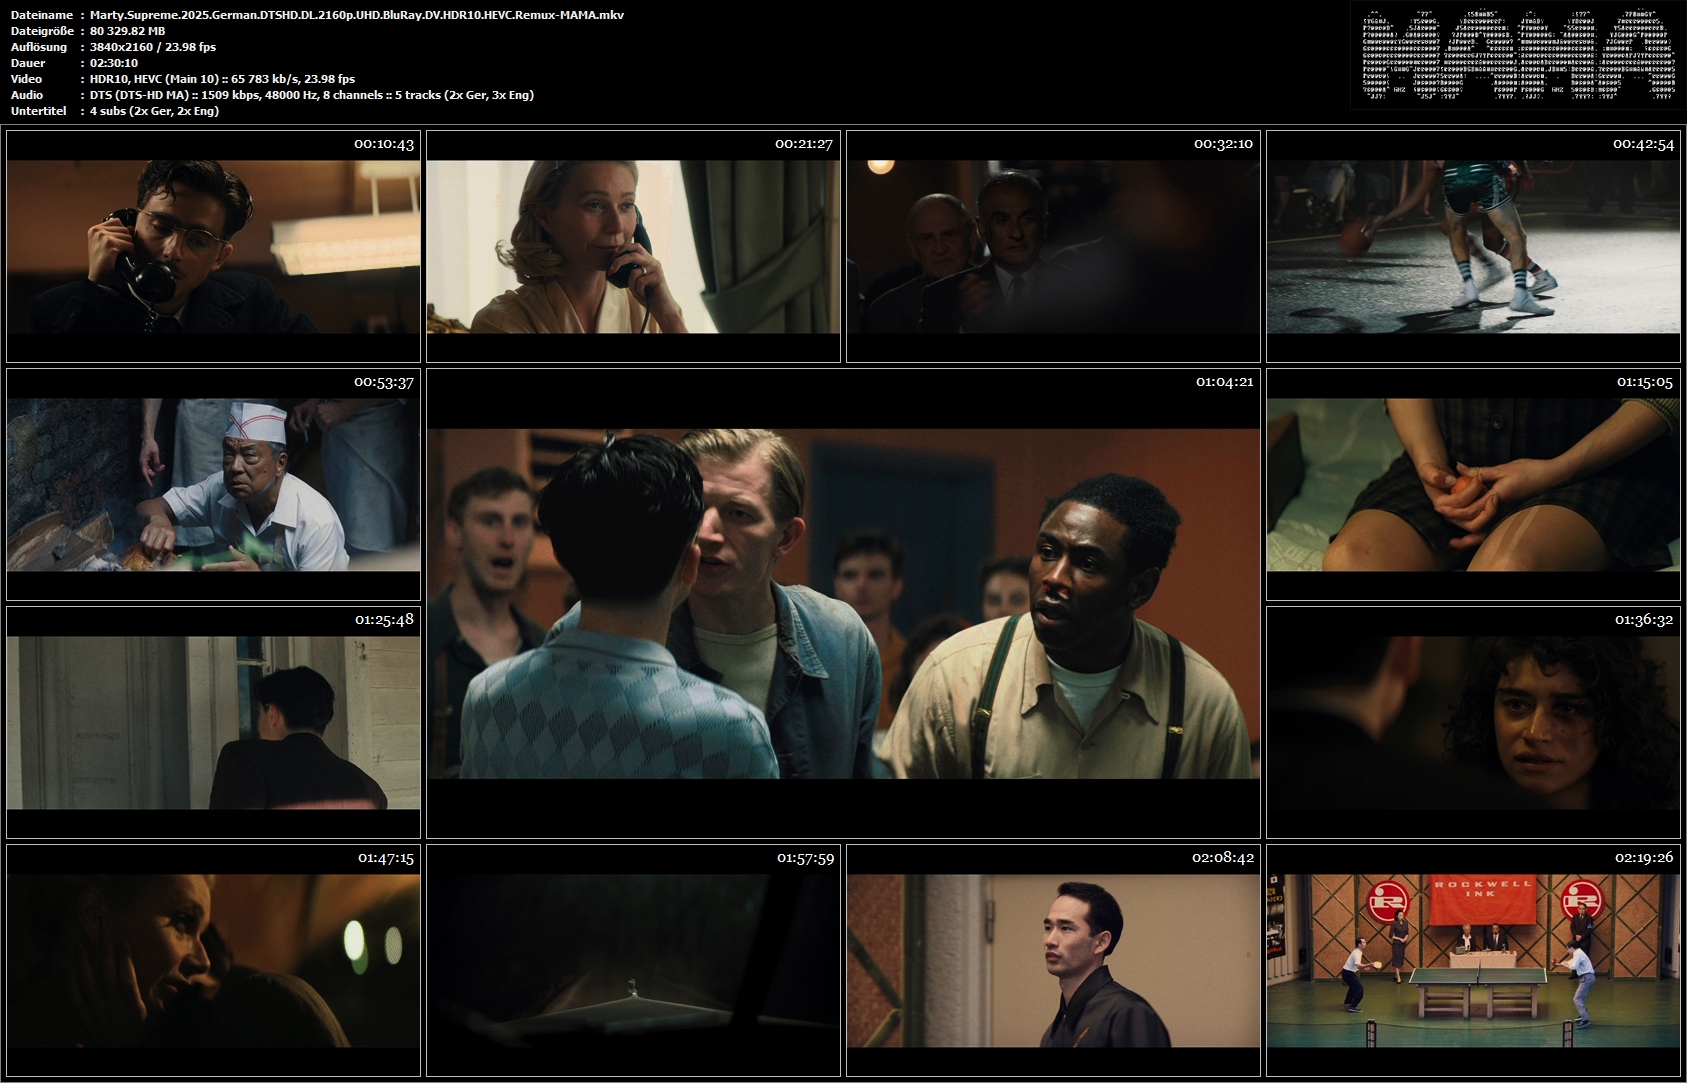Click the Audio label in the header
Viewport: 1687px width, 1083px height.
pyautogui.click(x=27, y=95)
